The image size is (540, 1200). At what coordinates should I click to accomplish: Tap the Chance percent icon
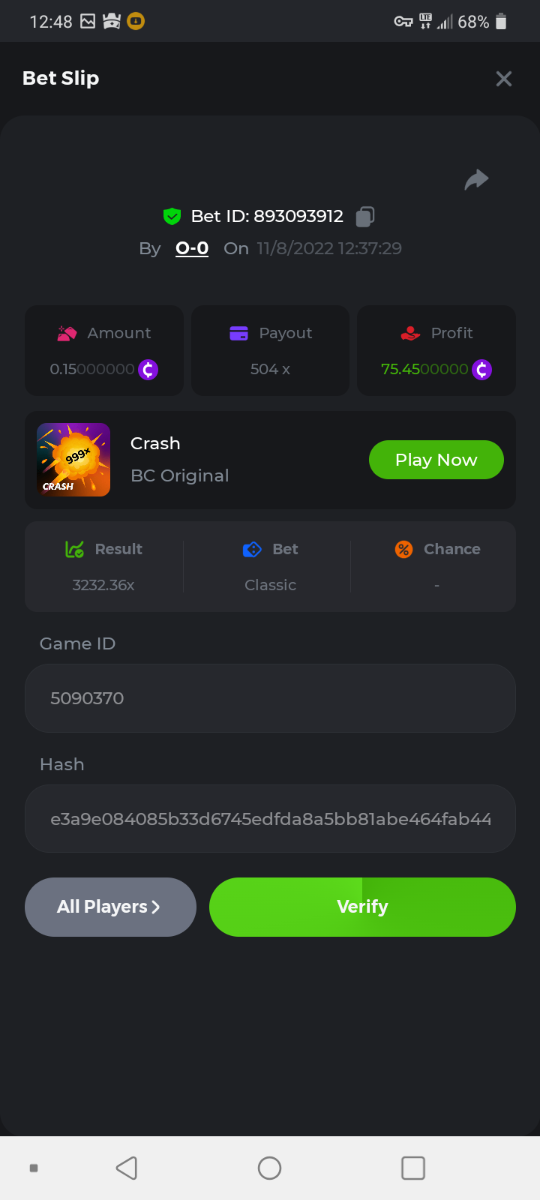pyautogui.click(x=403, y=549)
